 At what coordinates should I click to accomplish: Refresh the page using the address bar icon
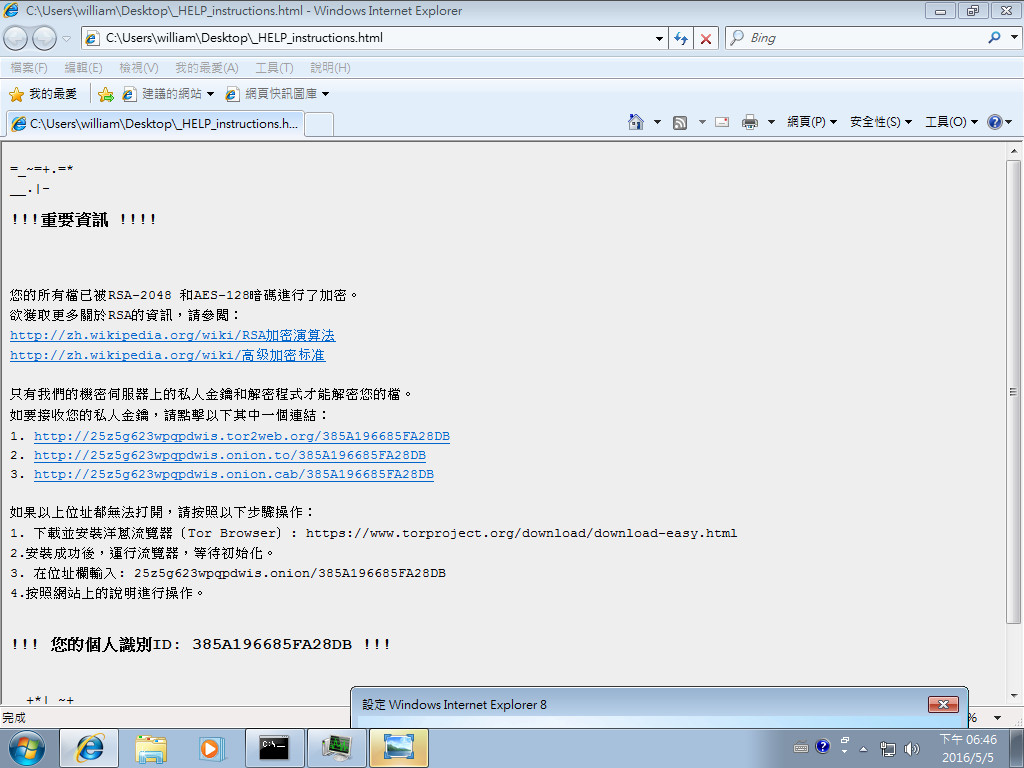click(681, 38)
